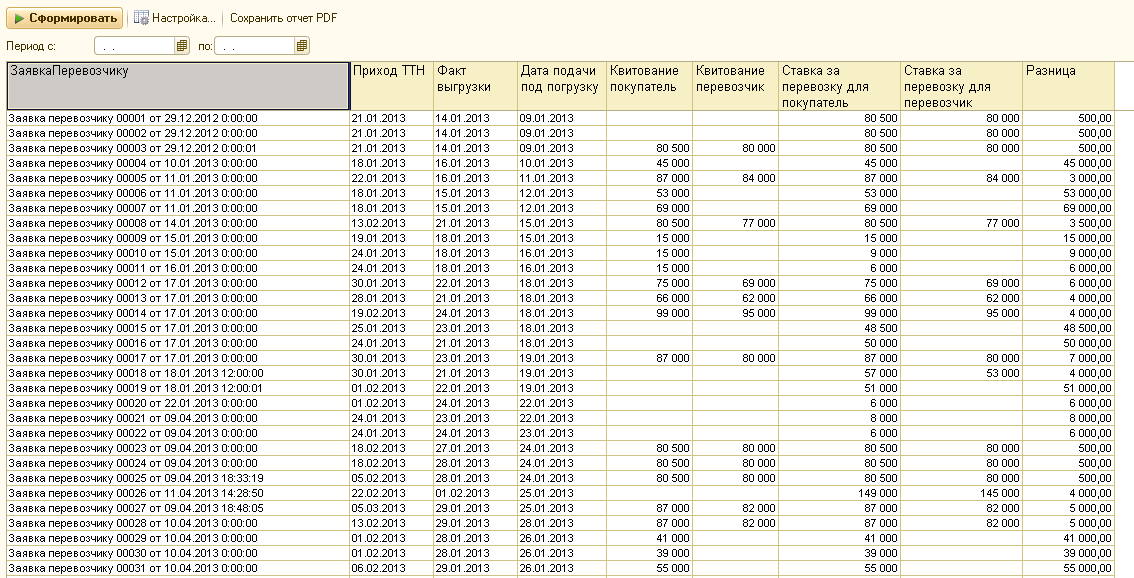Focus the по end date input field
This screenshot has width=1134, height=578.
[254, 46]
